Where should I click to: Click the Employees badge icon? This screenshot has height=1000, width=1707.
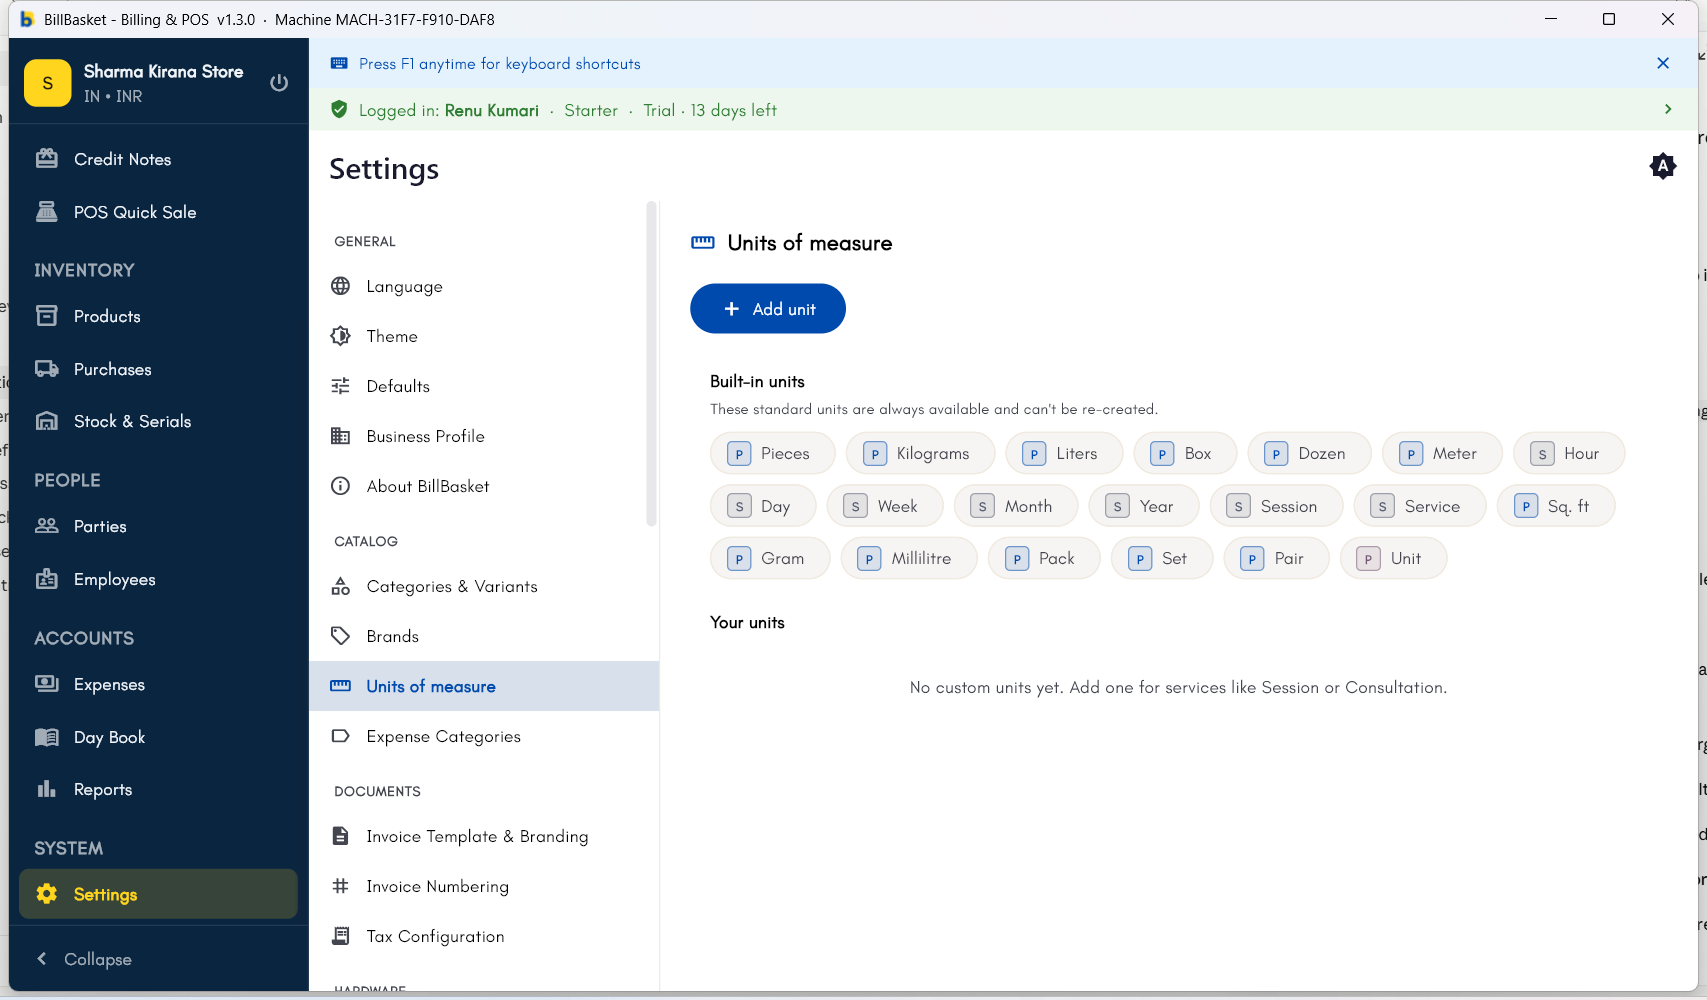coord(47,579)
